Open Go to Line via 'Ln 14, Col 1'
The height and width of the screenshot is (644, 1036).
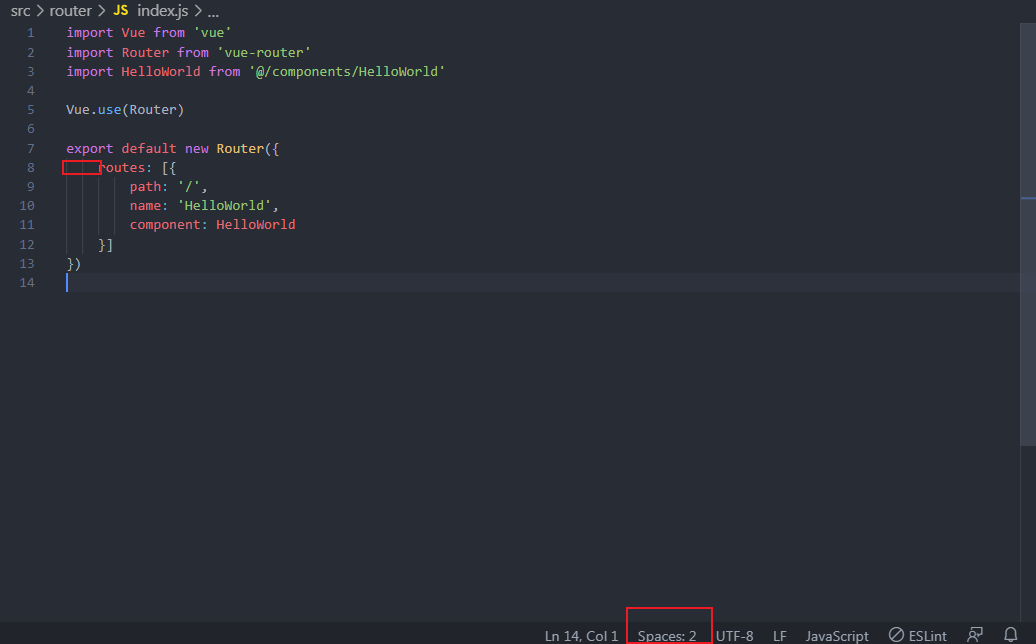(x=581, y=635)
